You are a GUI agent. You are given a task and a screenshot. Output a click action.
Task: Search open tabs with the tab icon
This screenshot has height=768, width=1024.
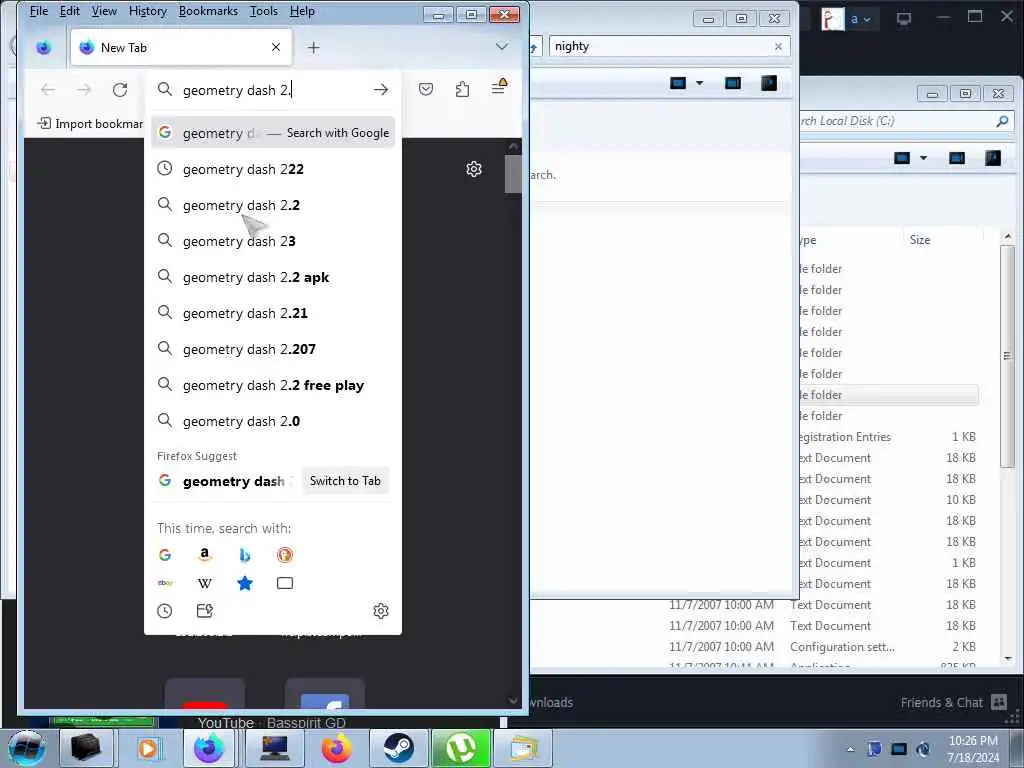285,583
